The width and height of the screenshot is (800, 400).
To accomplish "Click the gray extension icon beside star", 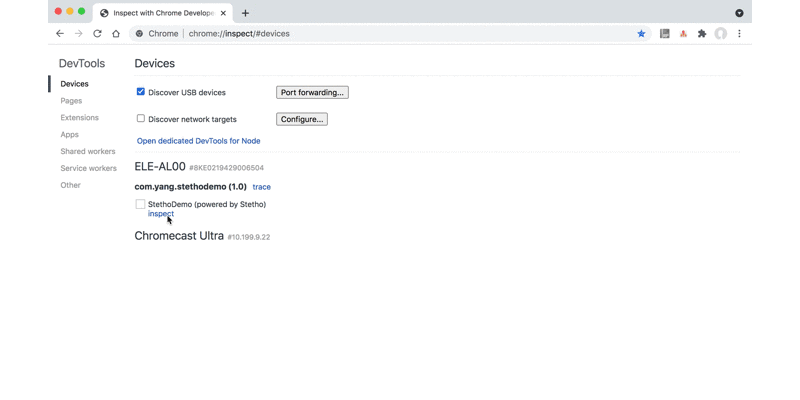I will (x=664, y=34).
